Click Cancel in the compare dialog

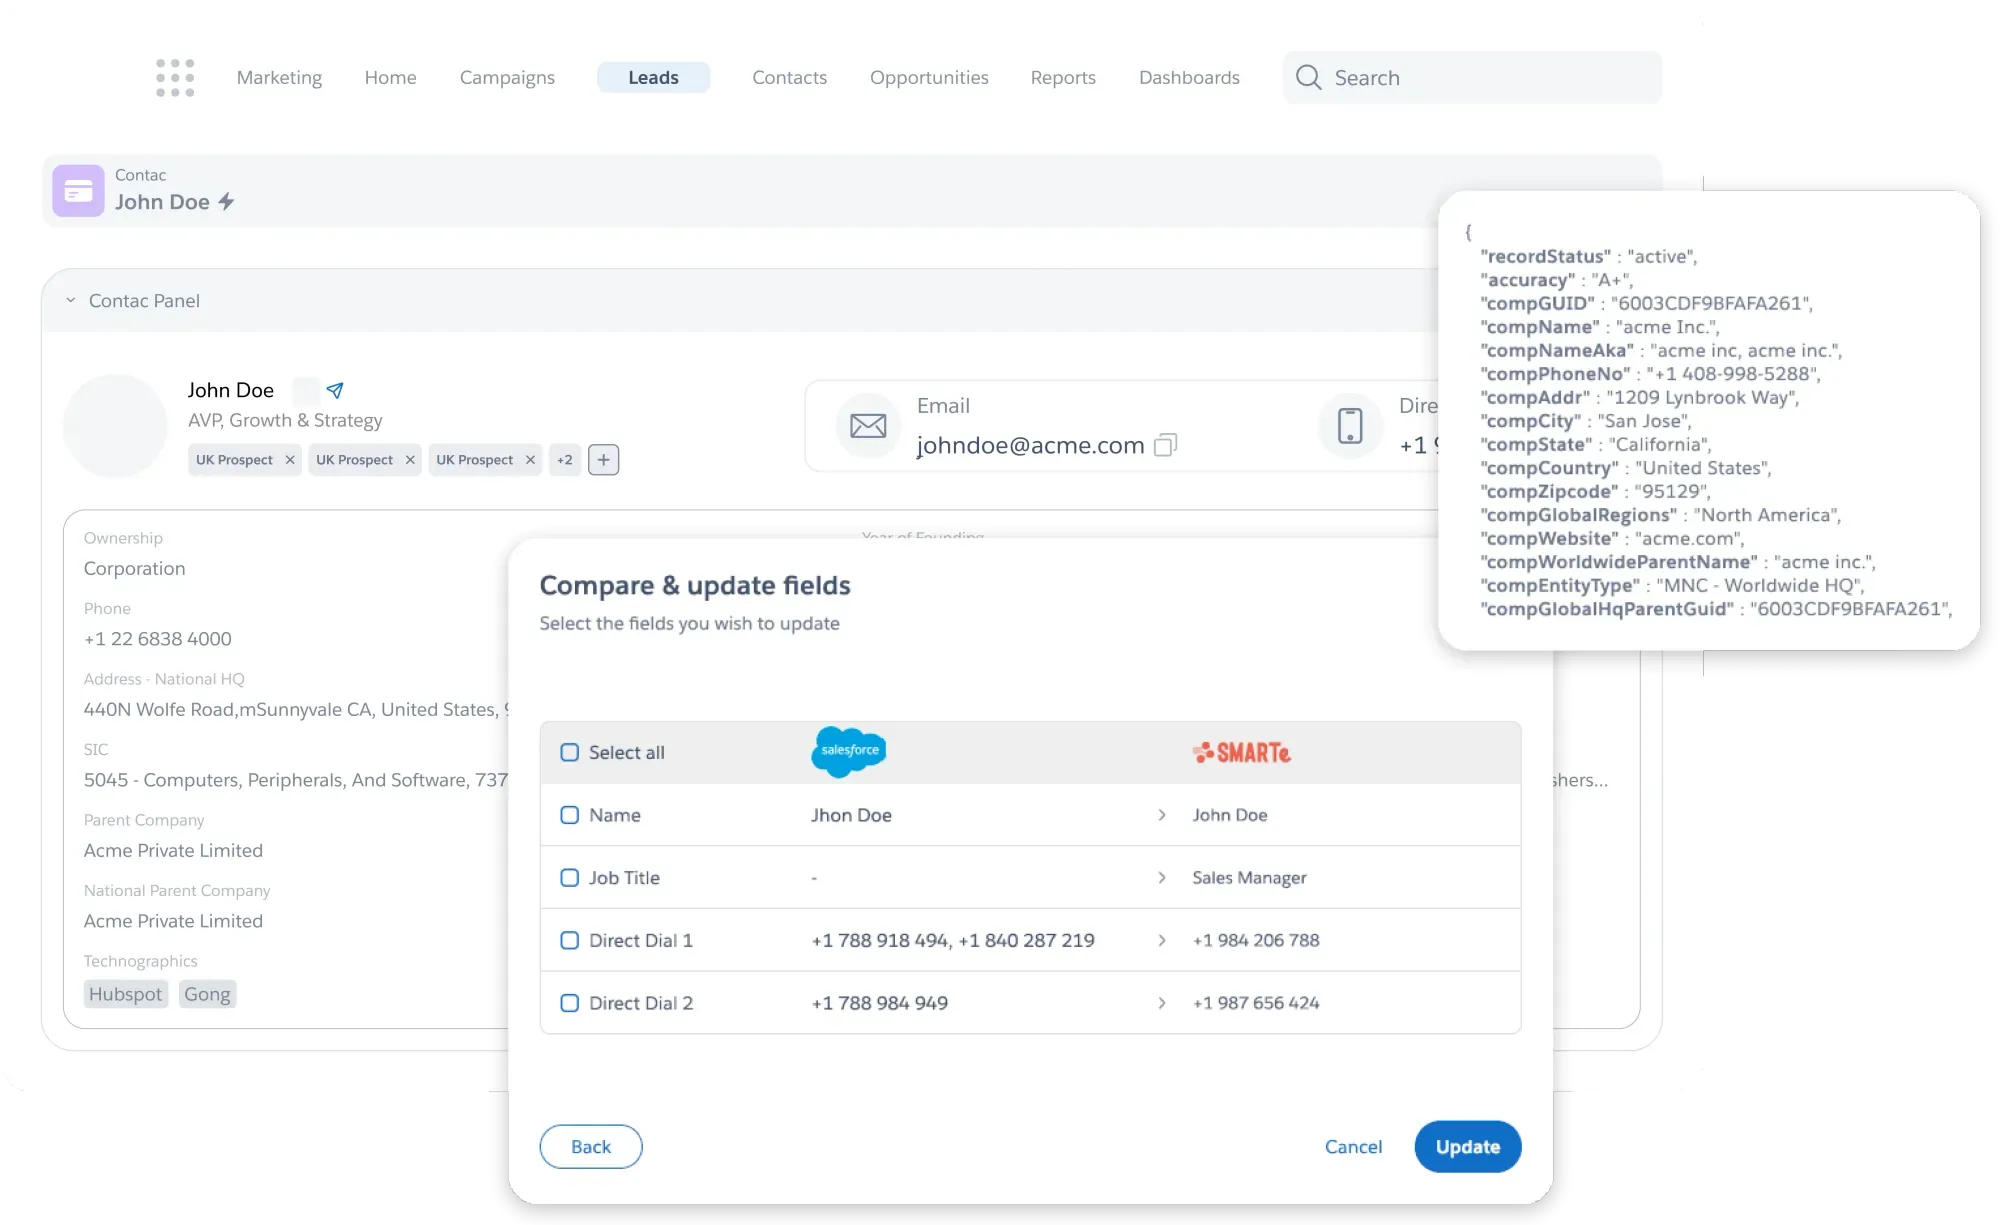pos(1353,1146)
